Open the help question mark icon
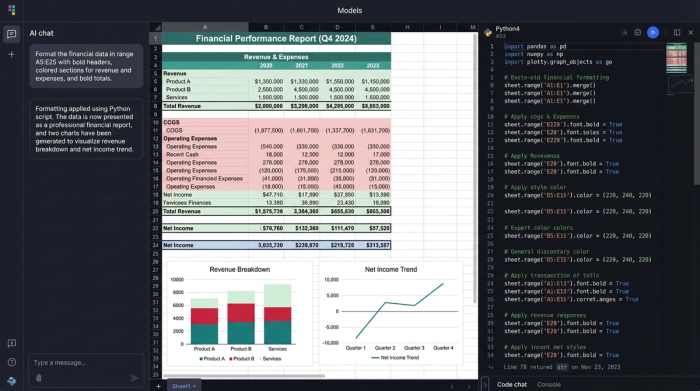Viewport: 700px width, 391px height. [12, 362]
